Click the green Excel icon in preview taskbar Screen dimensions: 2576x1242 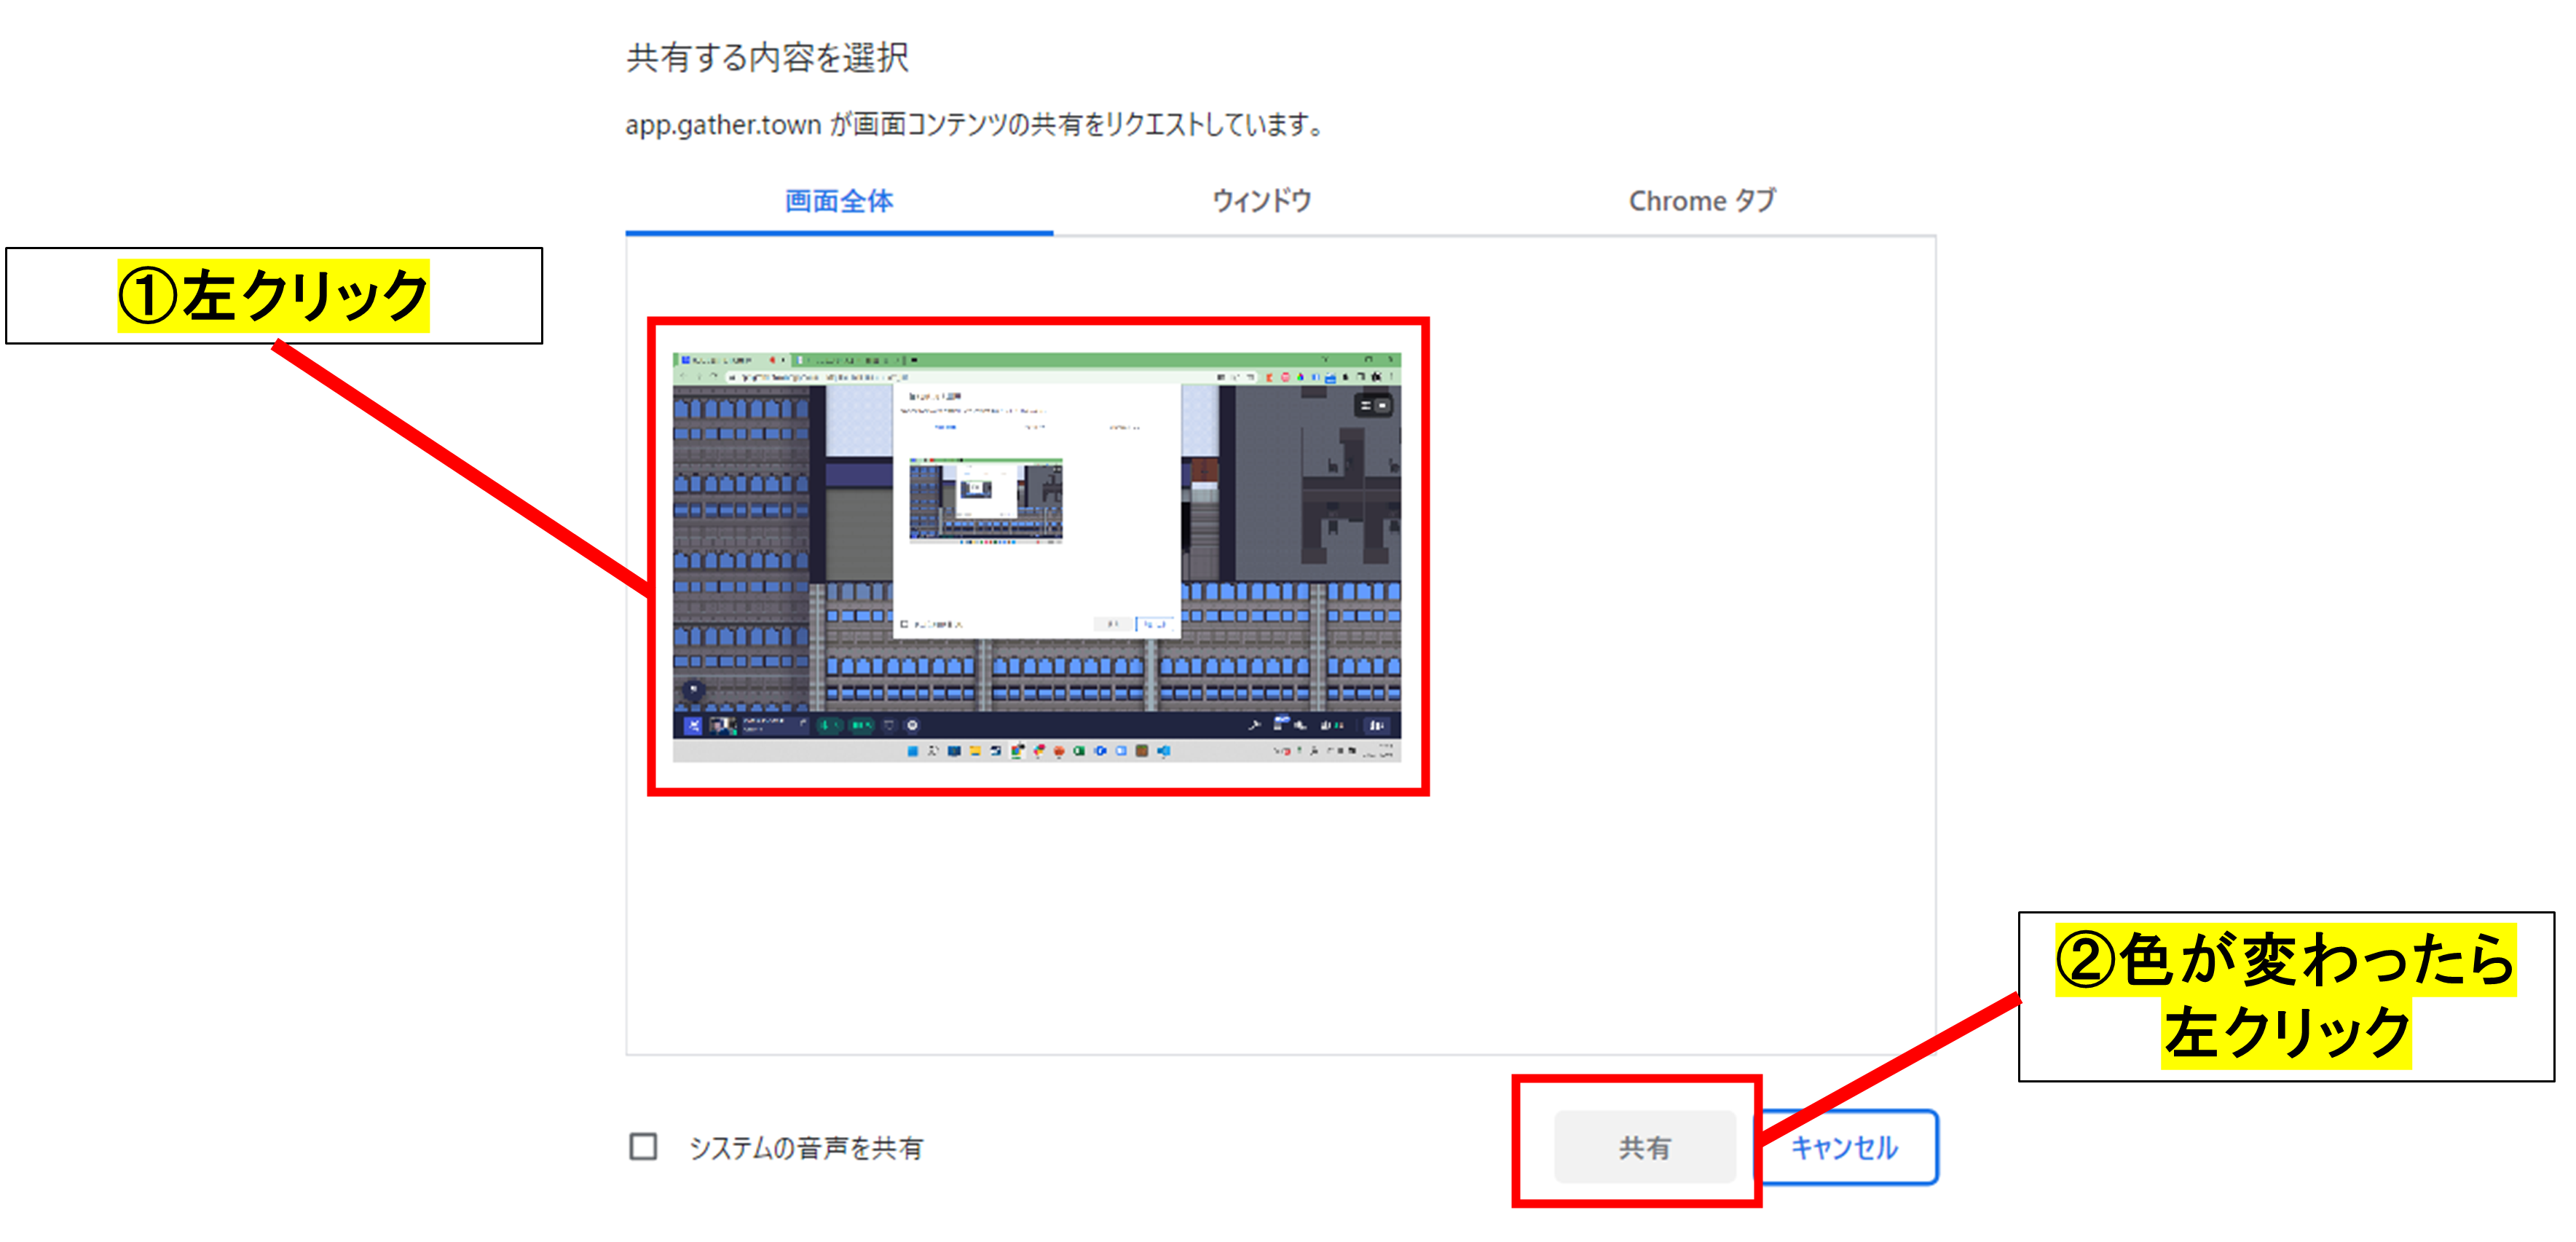coord(1079,752)
